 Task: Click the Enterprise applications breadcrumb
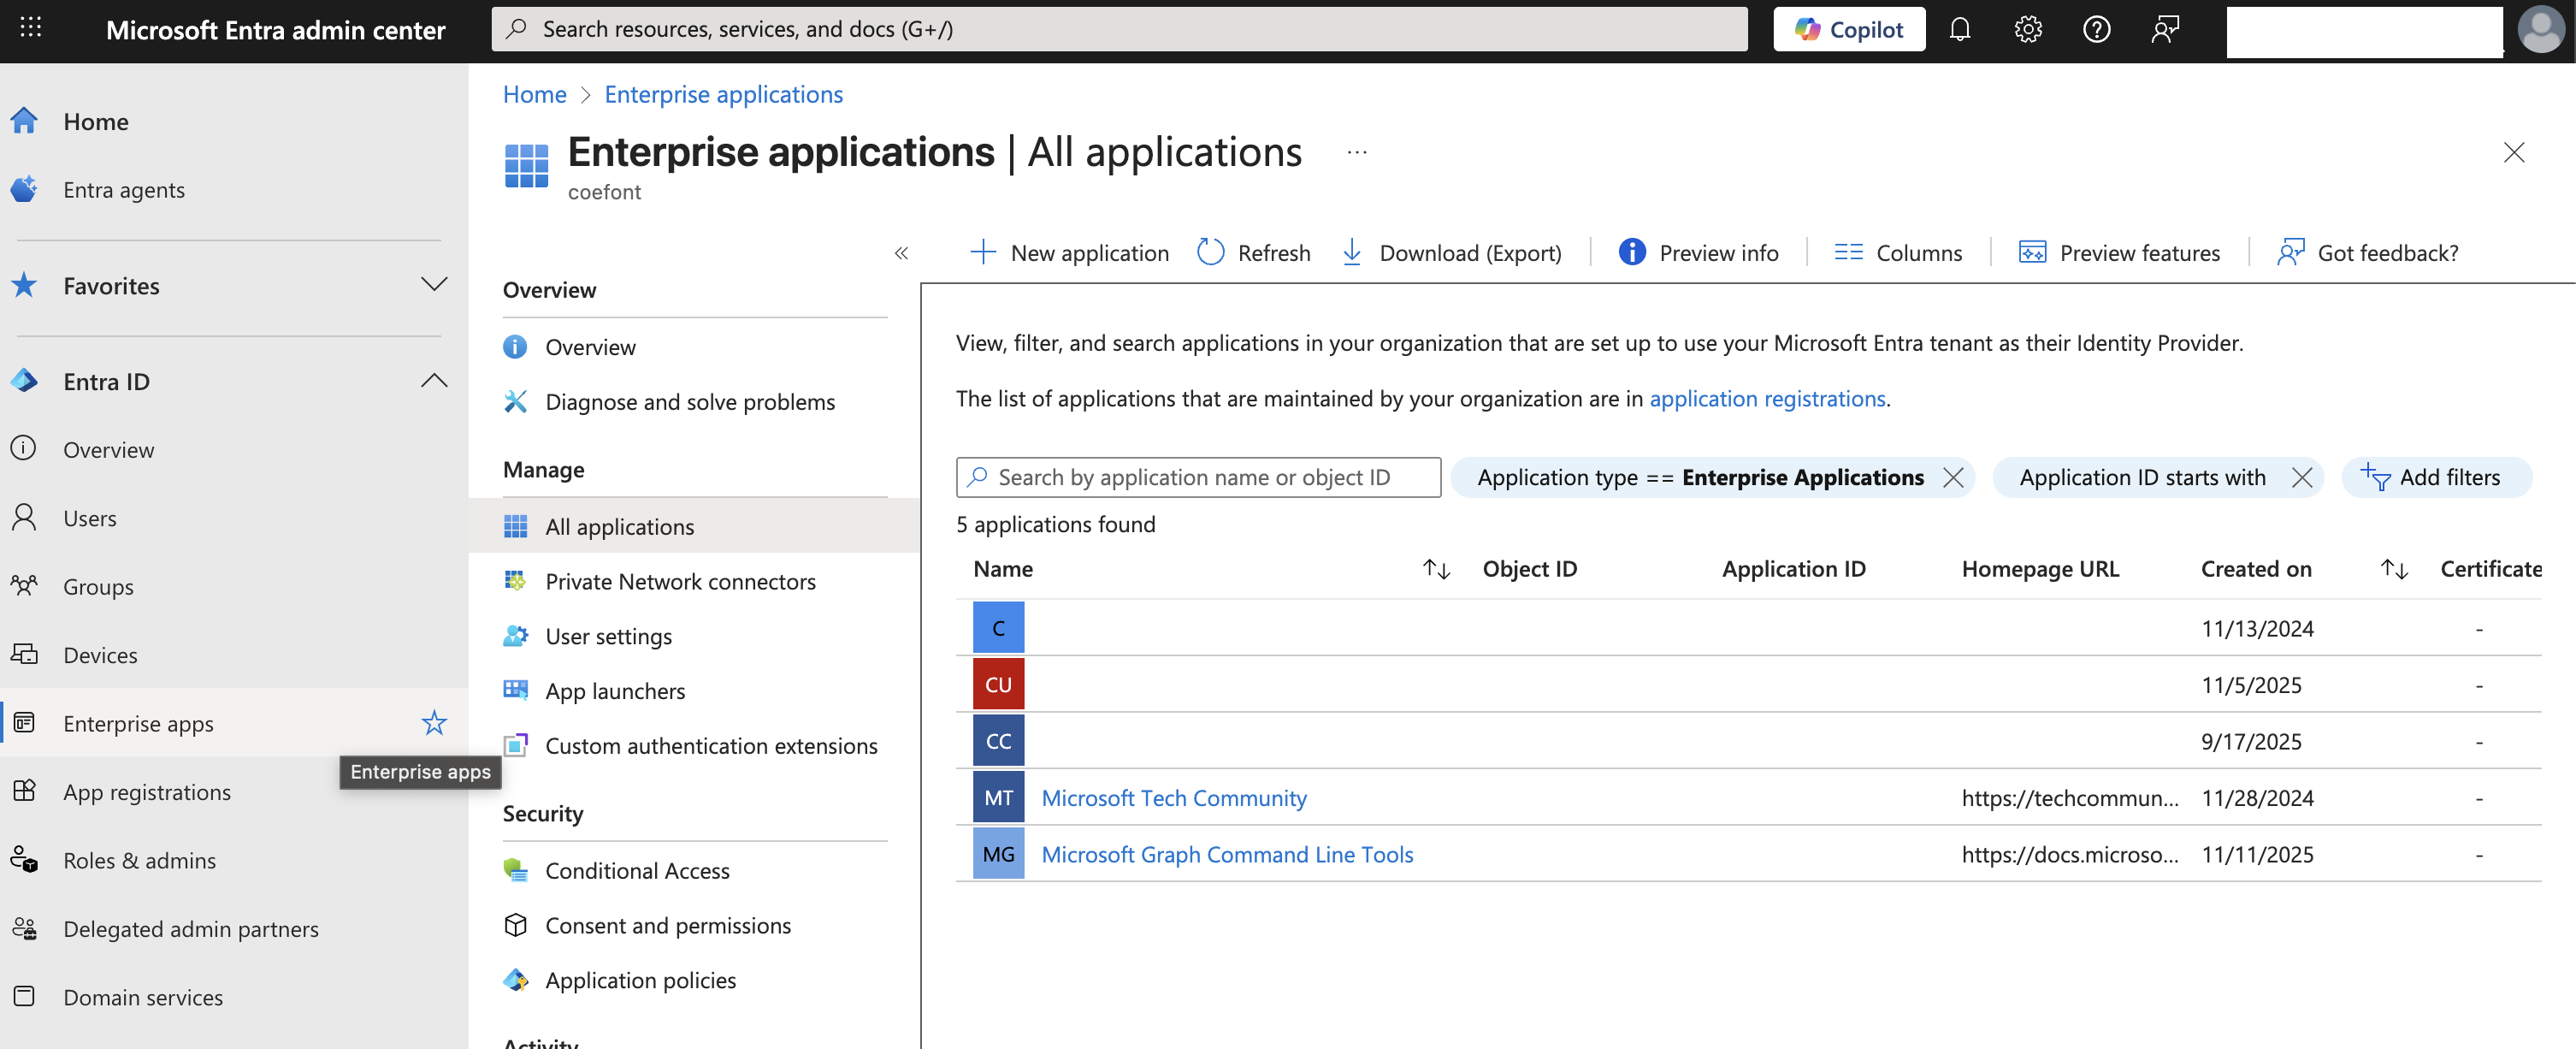coord(723,94)
